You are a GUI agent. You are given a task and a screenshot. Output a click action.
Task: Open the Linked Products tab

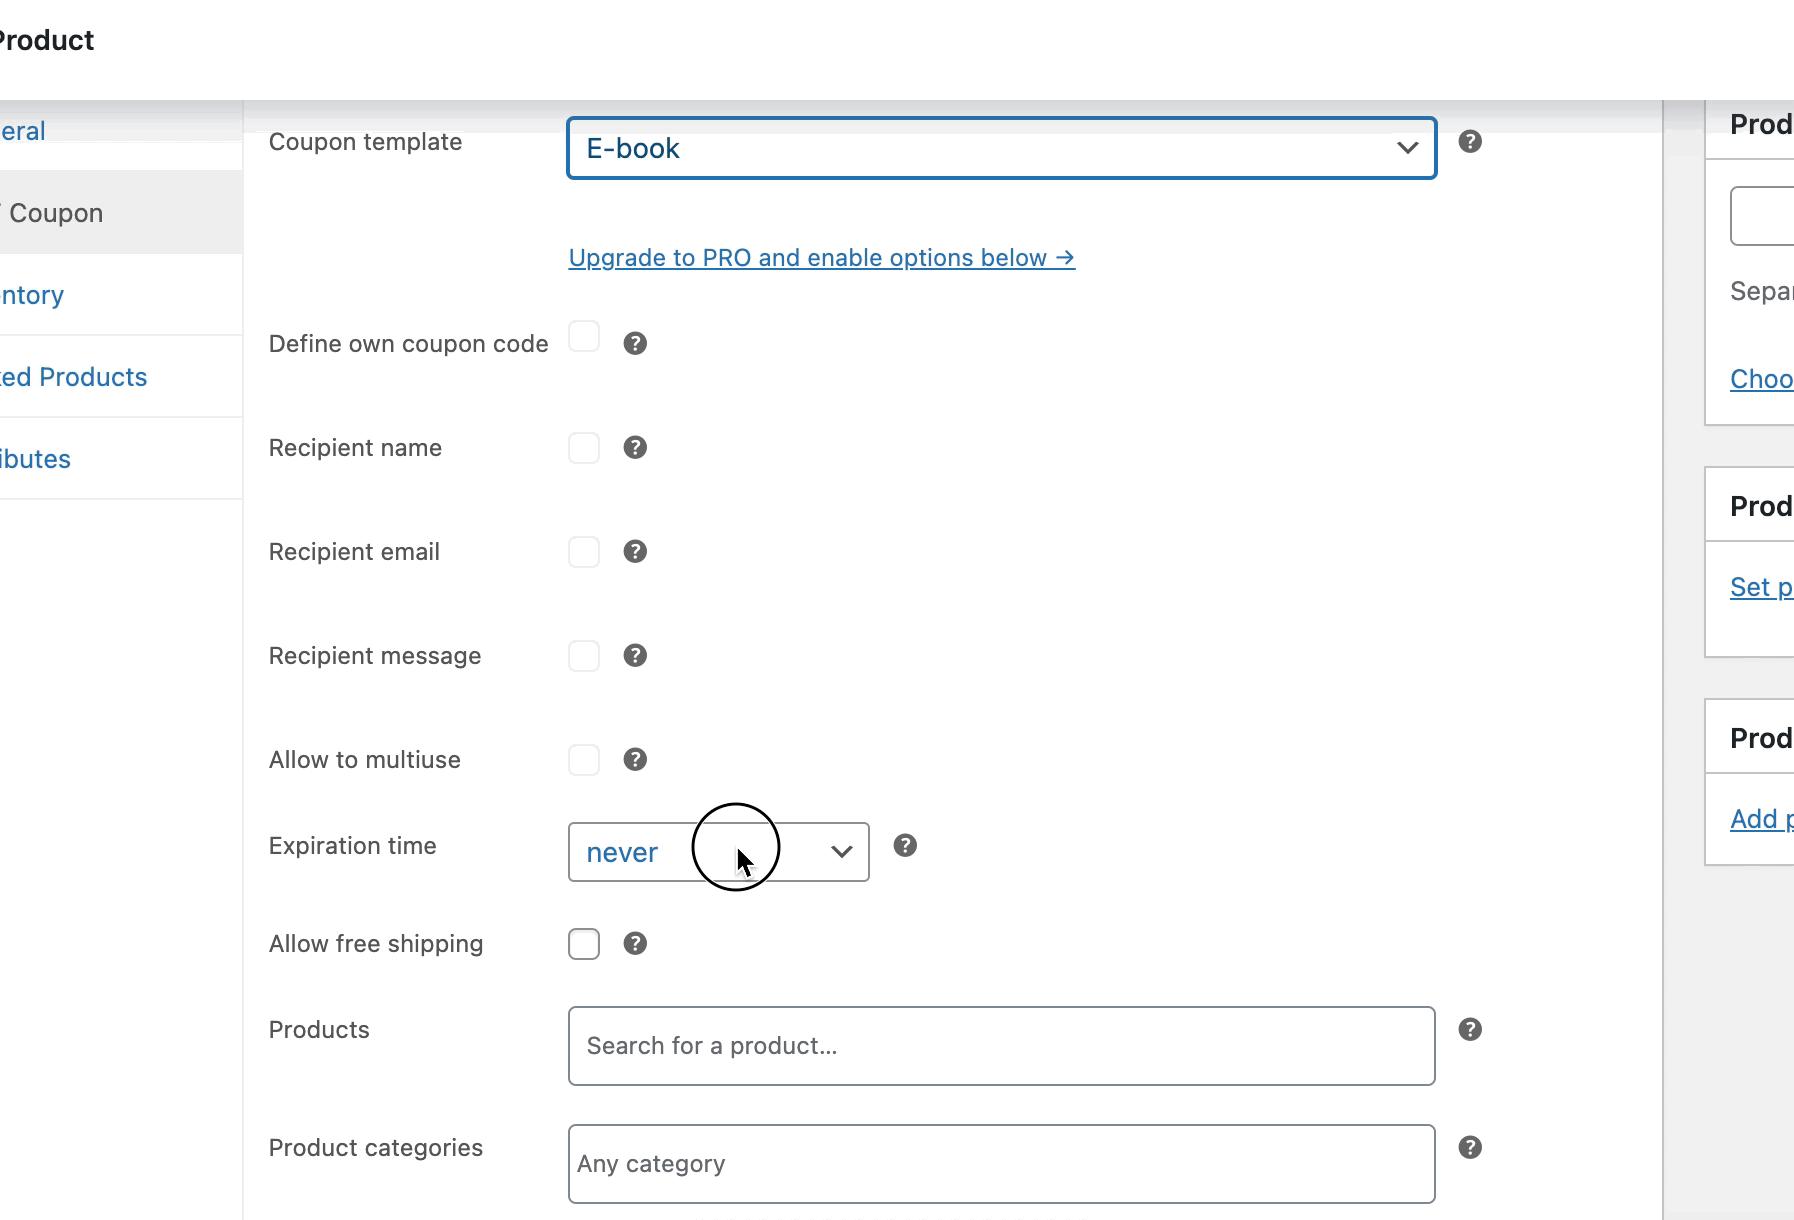pos(121,377)
